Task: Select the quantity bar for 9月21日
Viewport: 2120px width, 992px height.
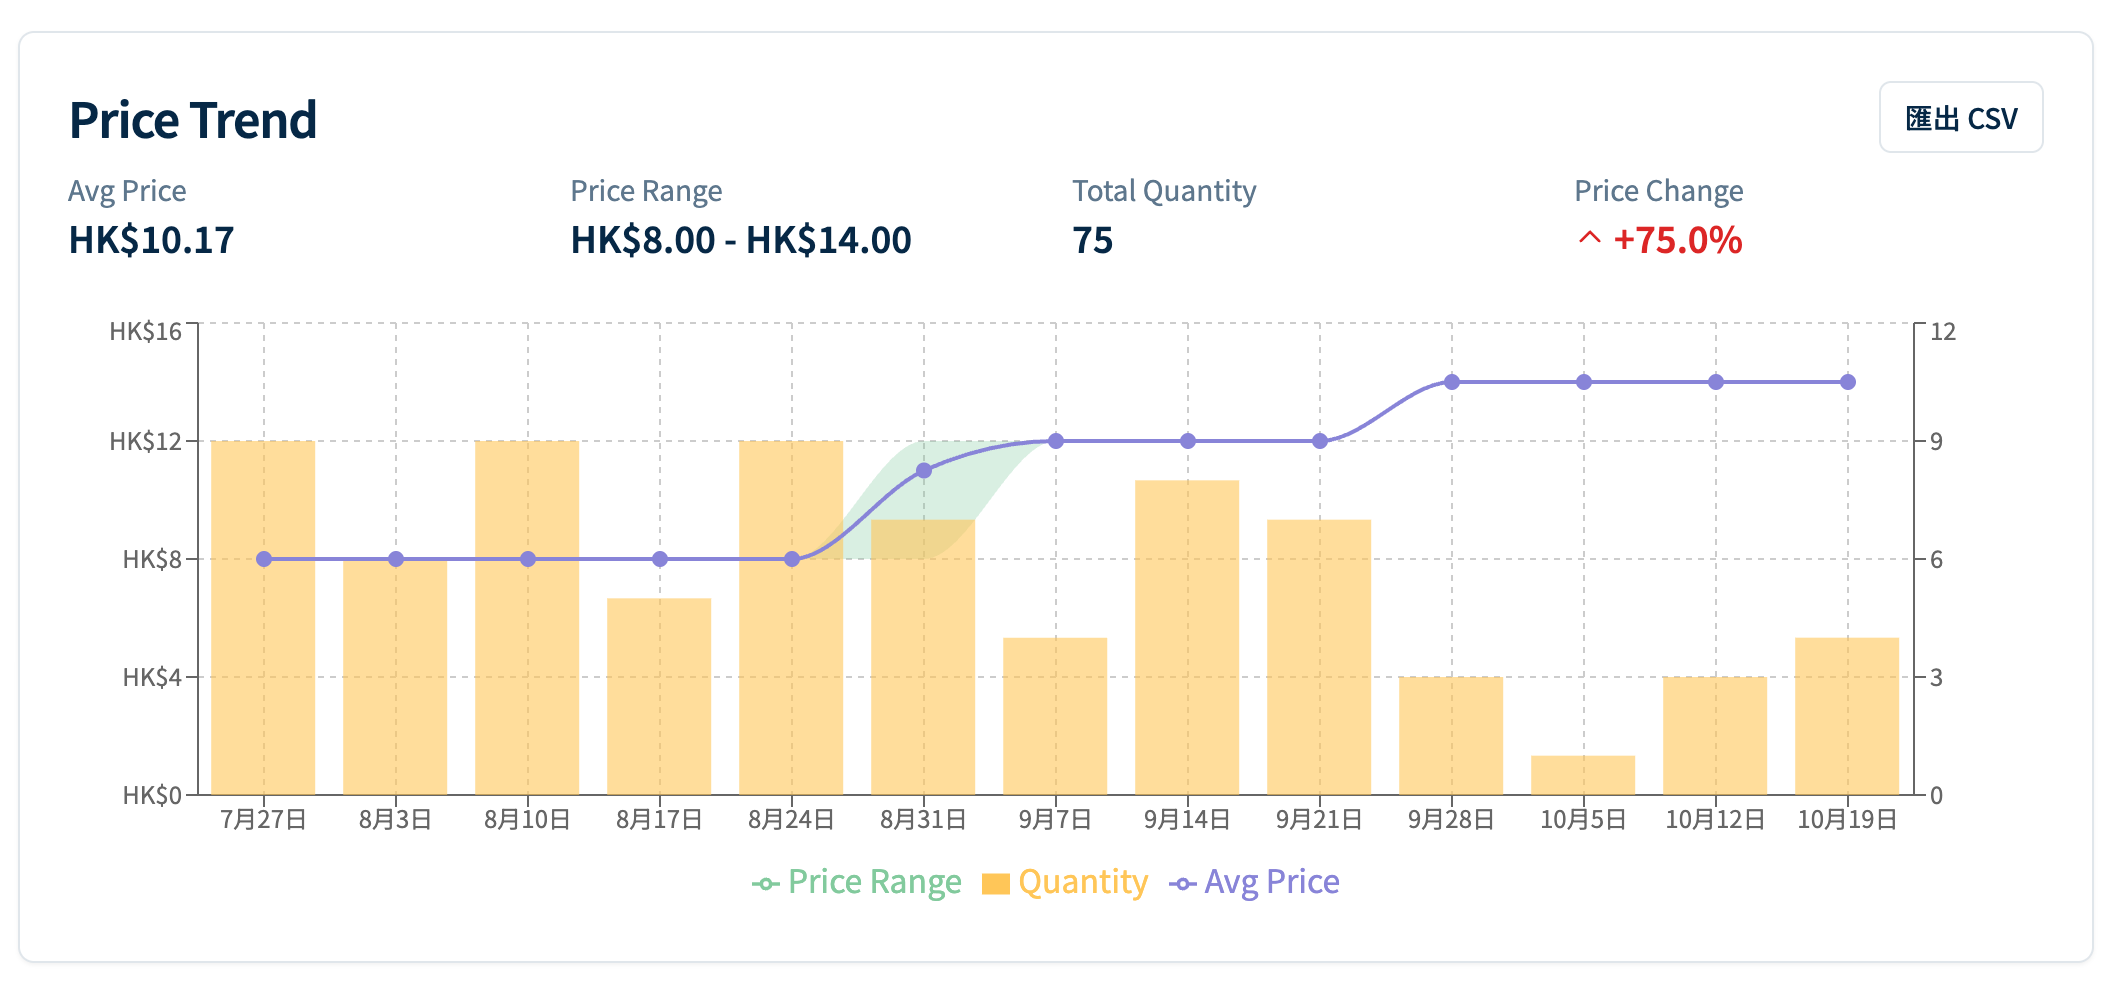Action: [x=1319, y=657]
